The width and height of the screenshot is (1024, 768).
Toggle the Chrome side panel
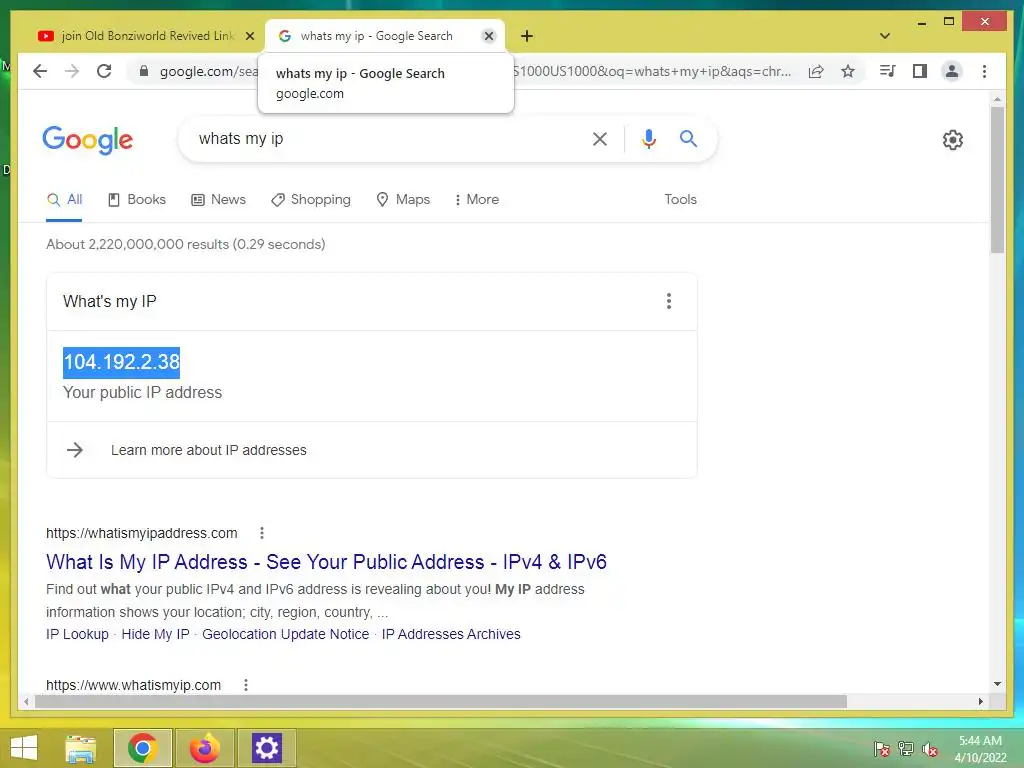click(x=920, y=71)
